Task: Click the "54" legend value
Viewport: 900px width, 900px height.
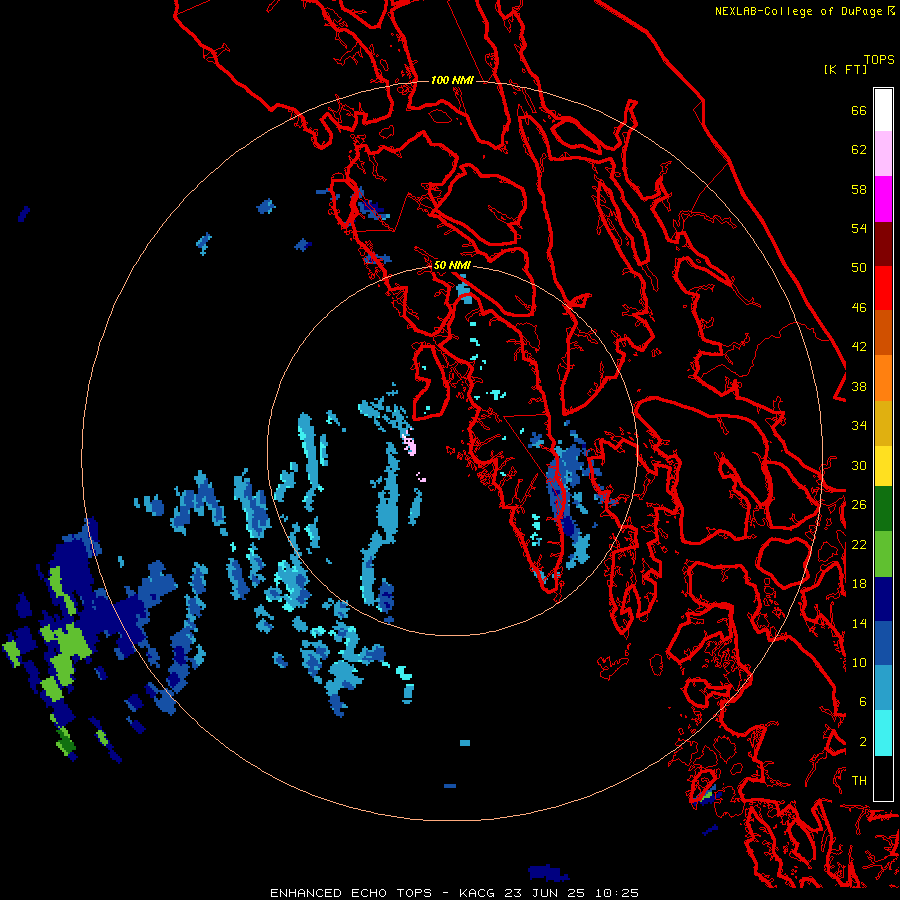Action: pyautogui.click(x=859, y=228)
